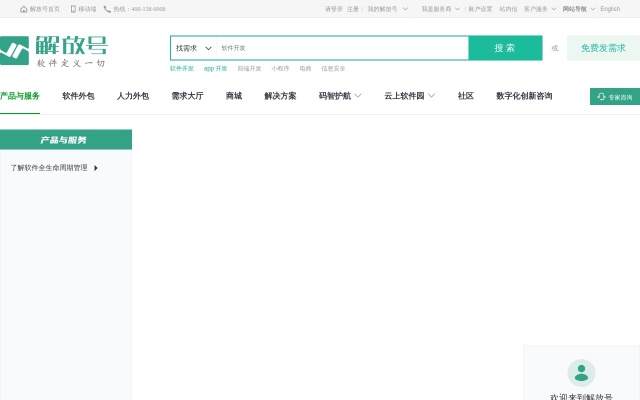Screen dimensions: 640x400
Task: Click the app 开发 hot keyword link
Action: [x=215, y=69]
